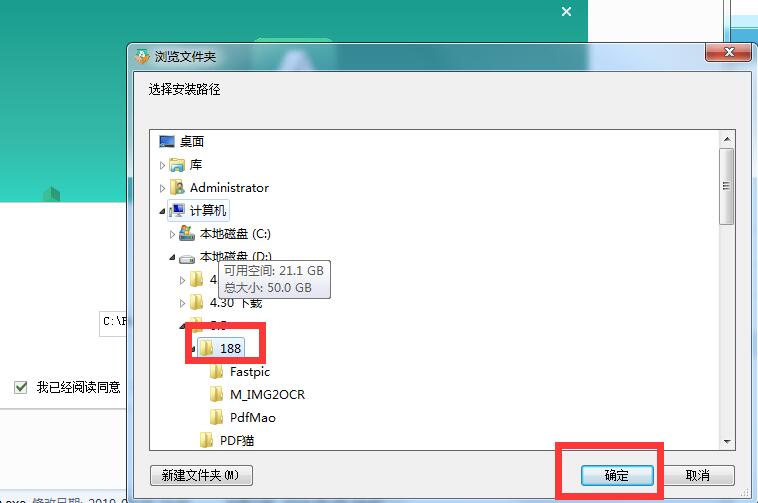Collapse the 计算机 tree node
The width and height of the screenshot is (758, 503).
pos(162,211)
